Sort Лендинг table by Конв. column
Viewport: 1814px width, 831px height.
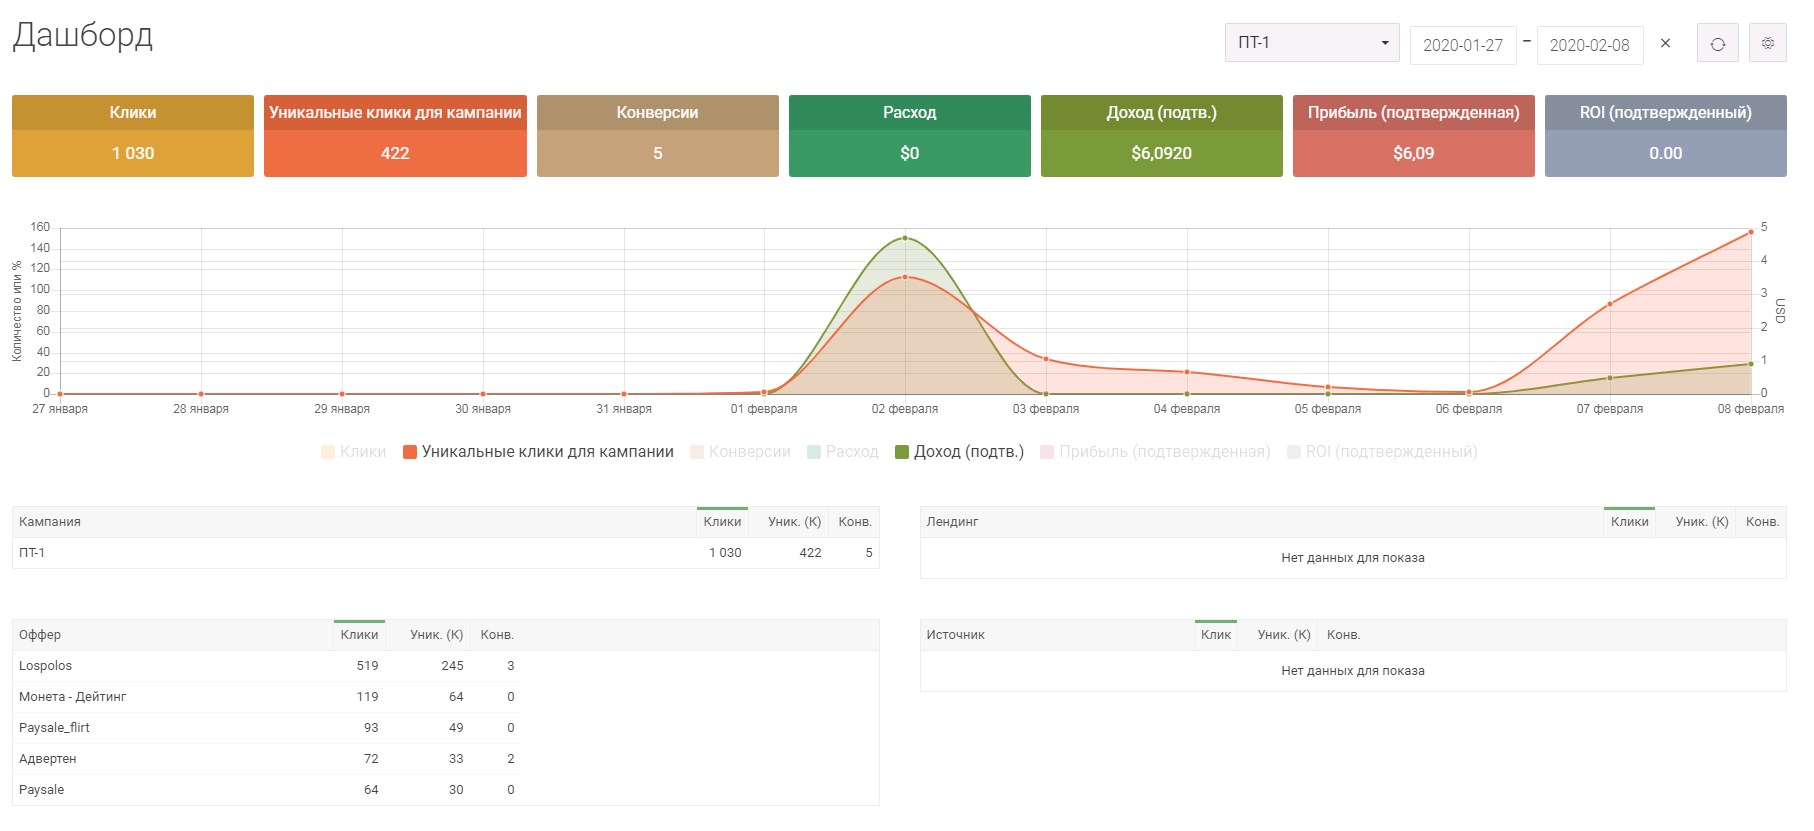(x=1762, y=522)
